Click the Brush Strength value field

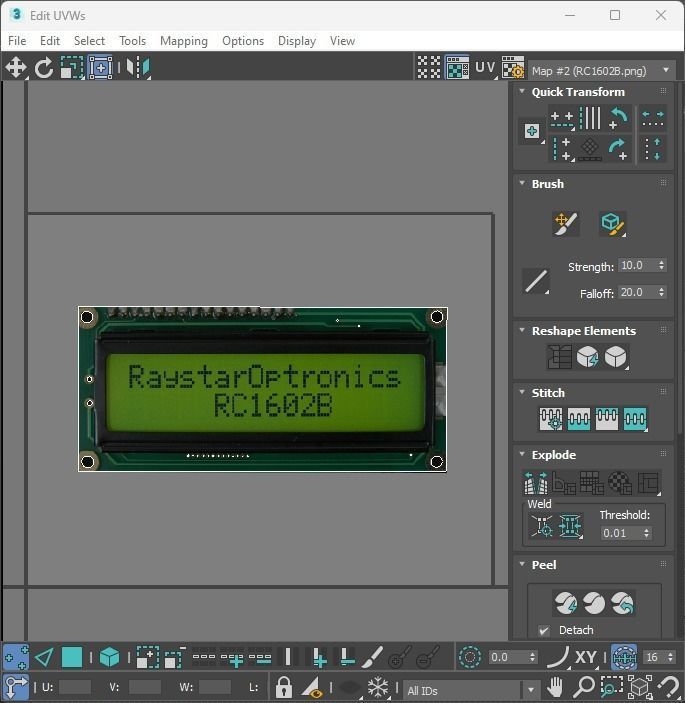coord(637,265)
